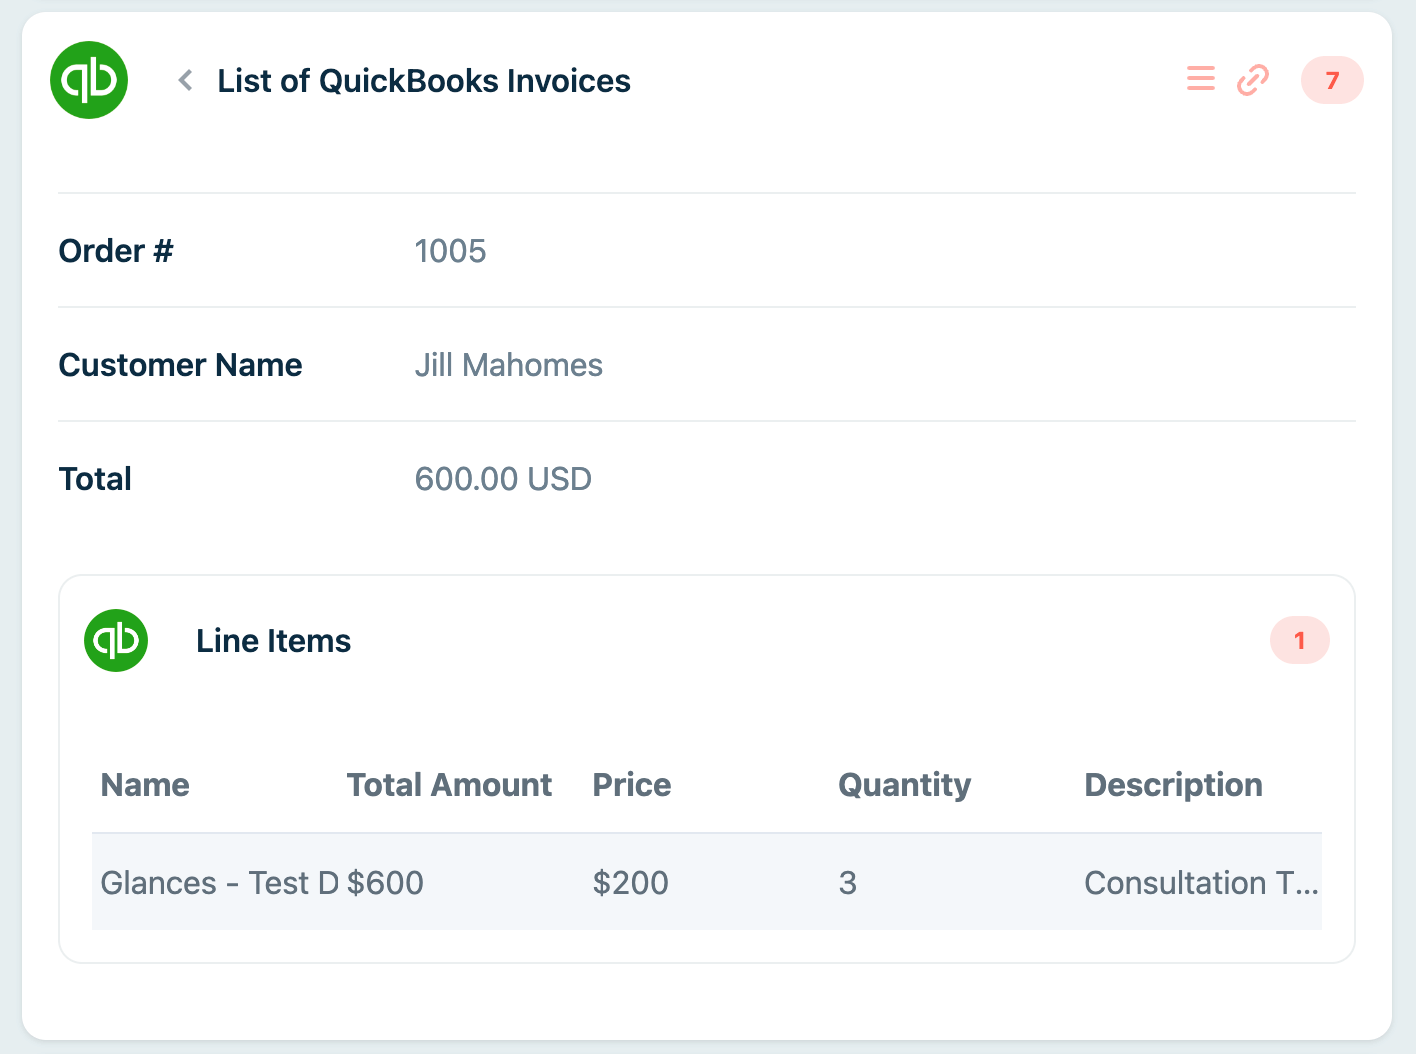Click the QuickBooks logo in the header

89,80
